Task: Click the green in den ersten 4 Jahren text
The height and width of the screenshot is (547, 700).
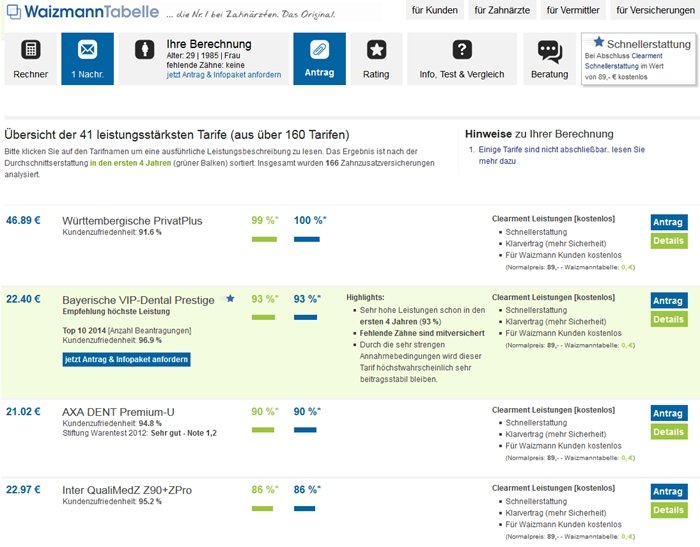Action: coord(130,163)
